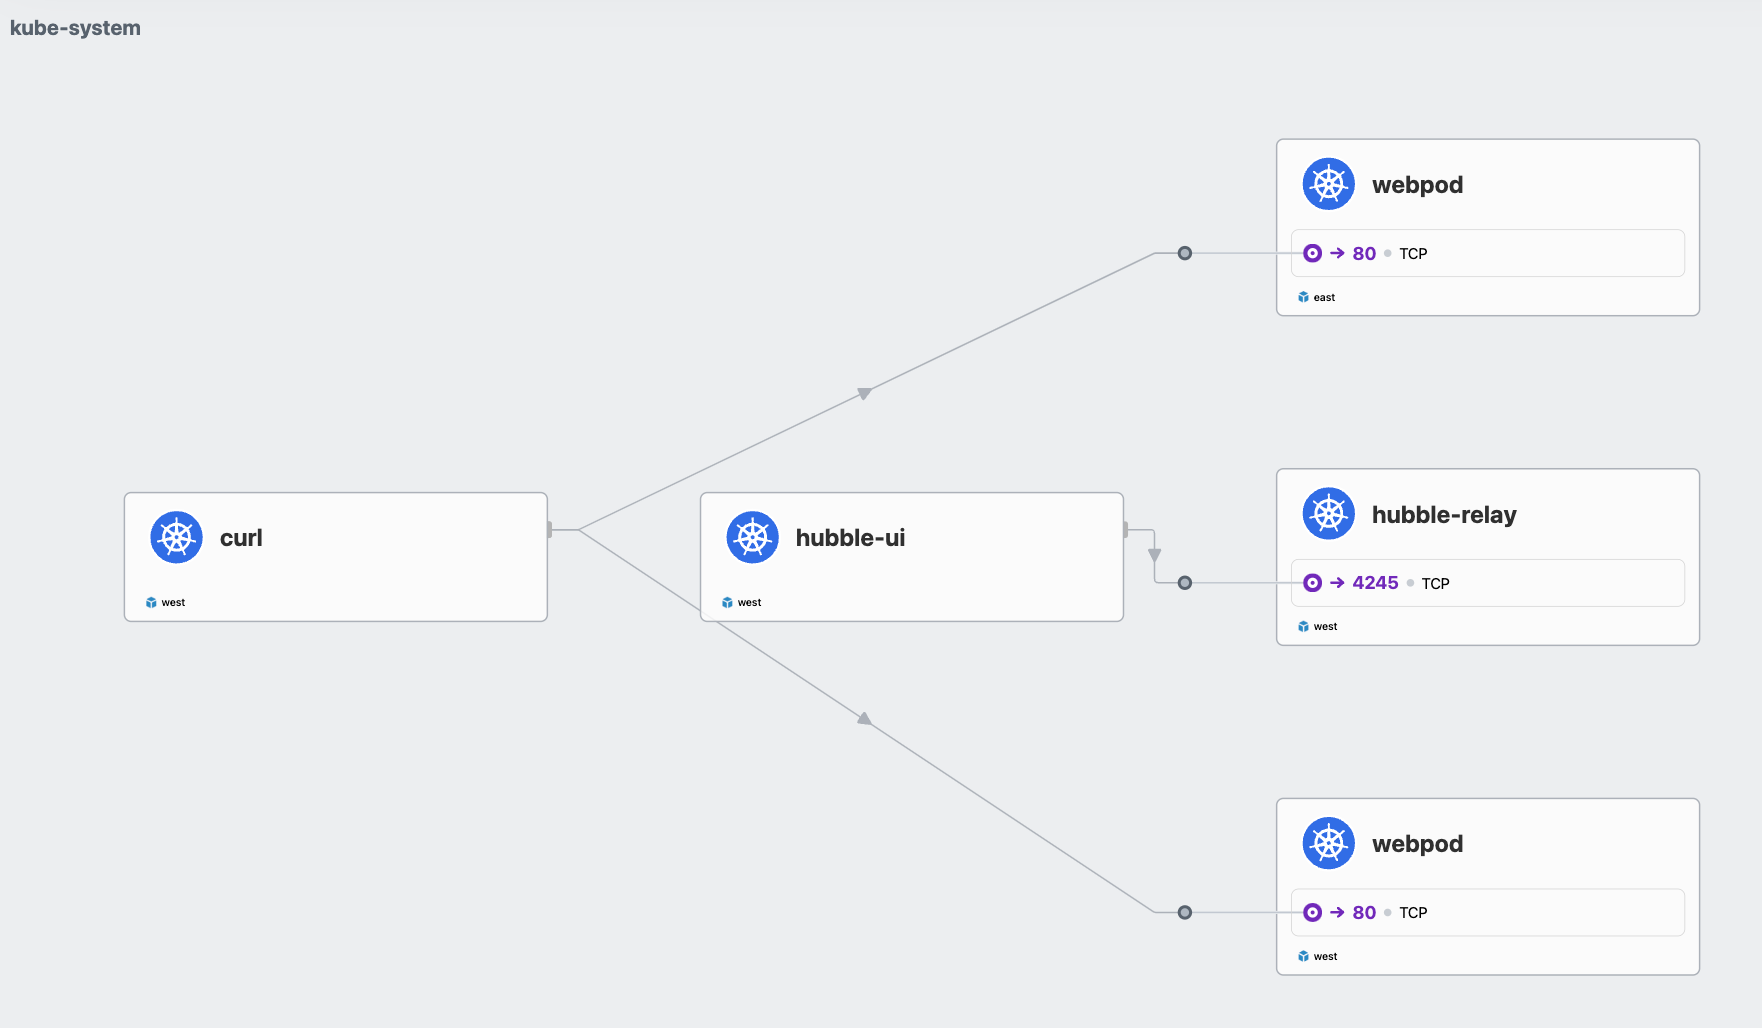Click west label on bottom webpod card
Image resolution: width=1762 pixels, height=1028 pixels.
1325,956
